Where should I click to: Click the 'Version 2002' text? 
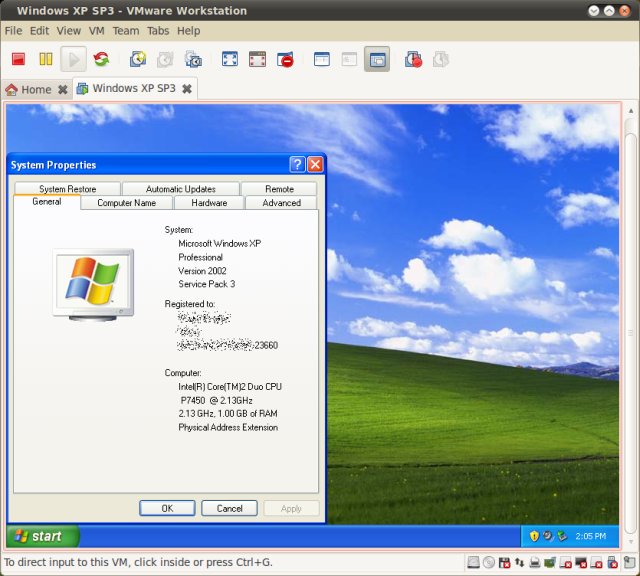(202, 271)
